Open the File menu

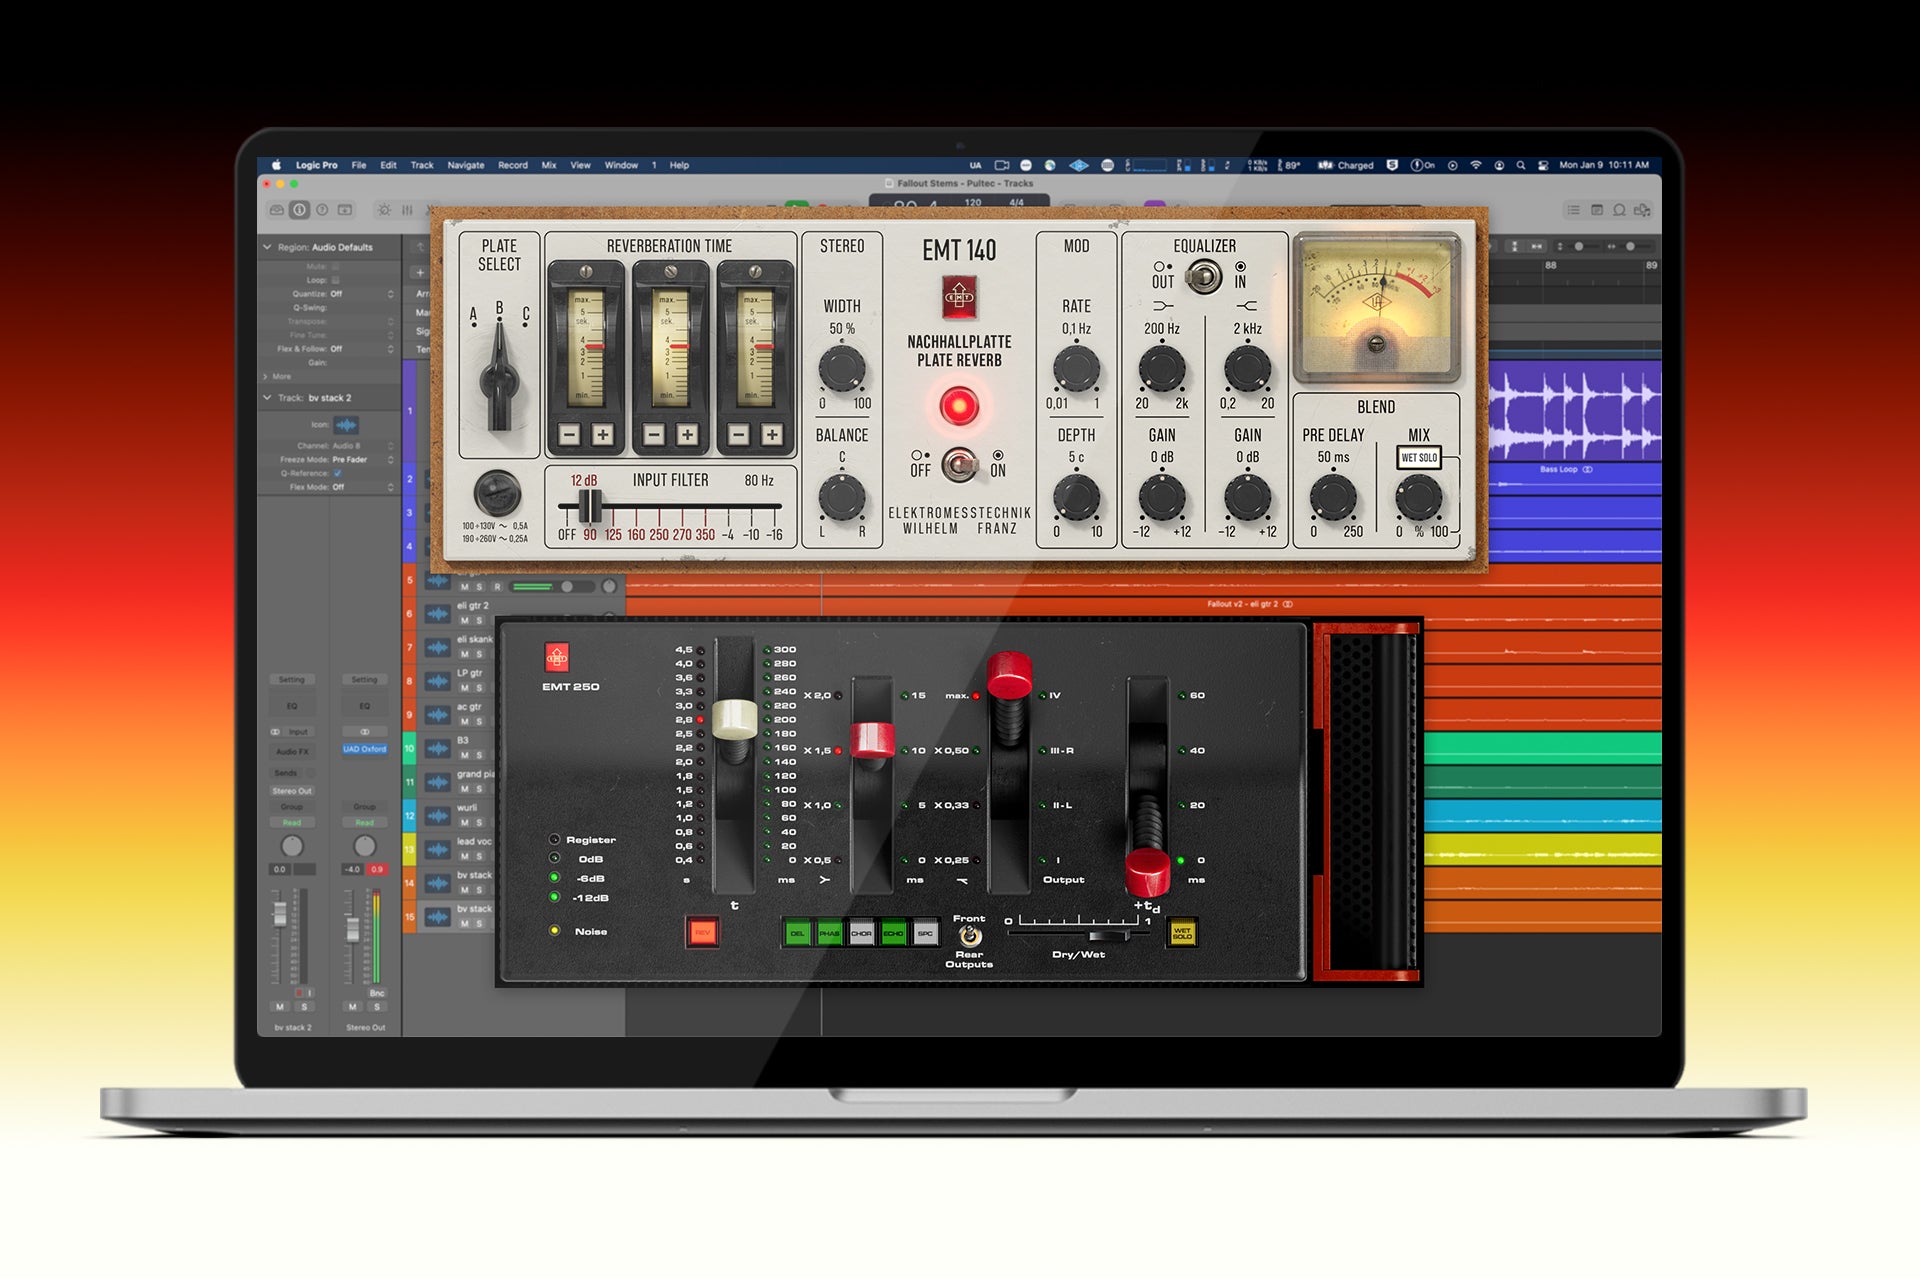point(359,165)
